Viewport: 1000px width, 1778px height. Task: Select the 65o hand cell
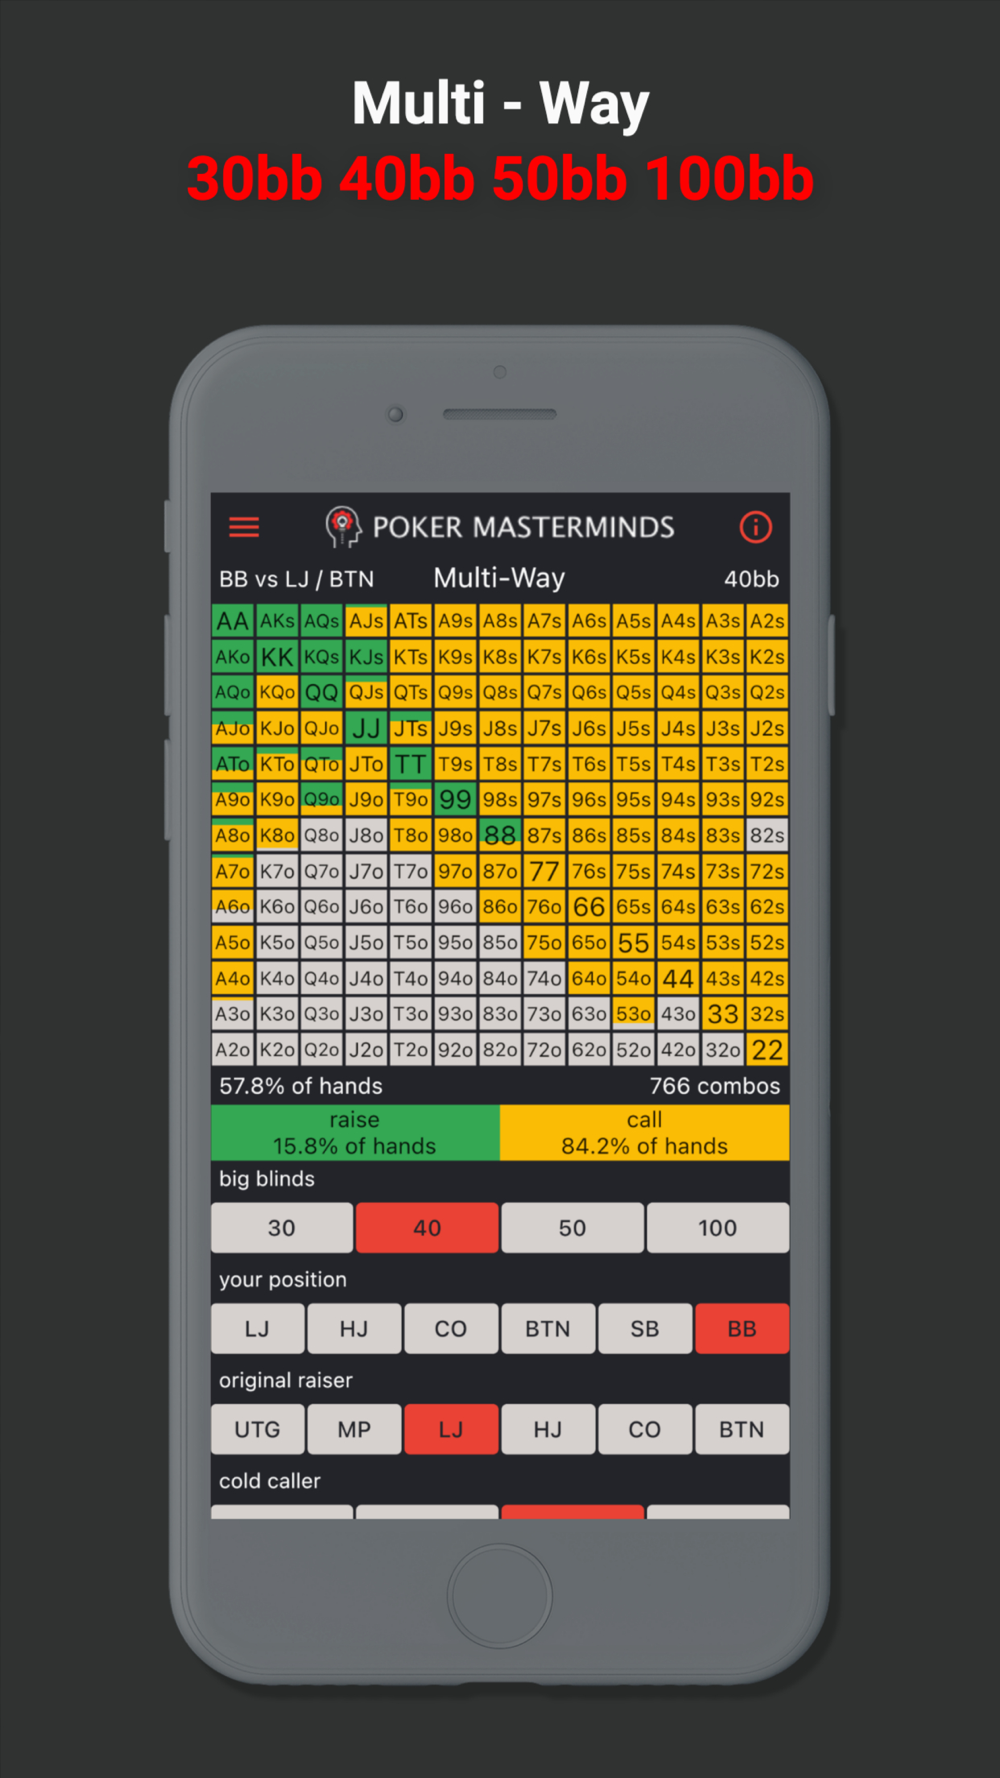[x=589, y=943]
